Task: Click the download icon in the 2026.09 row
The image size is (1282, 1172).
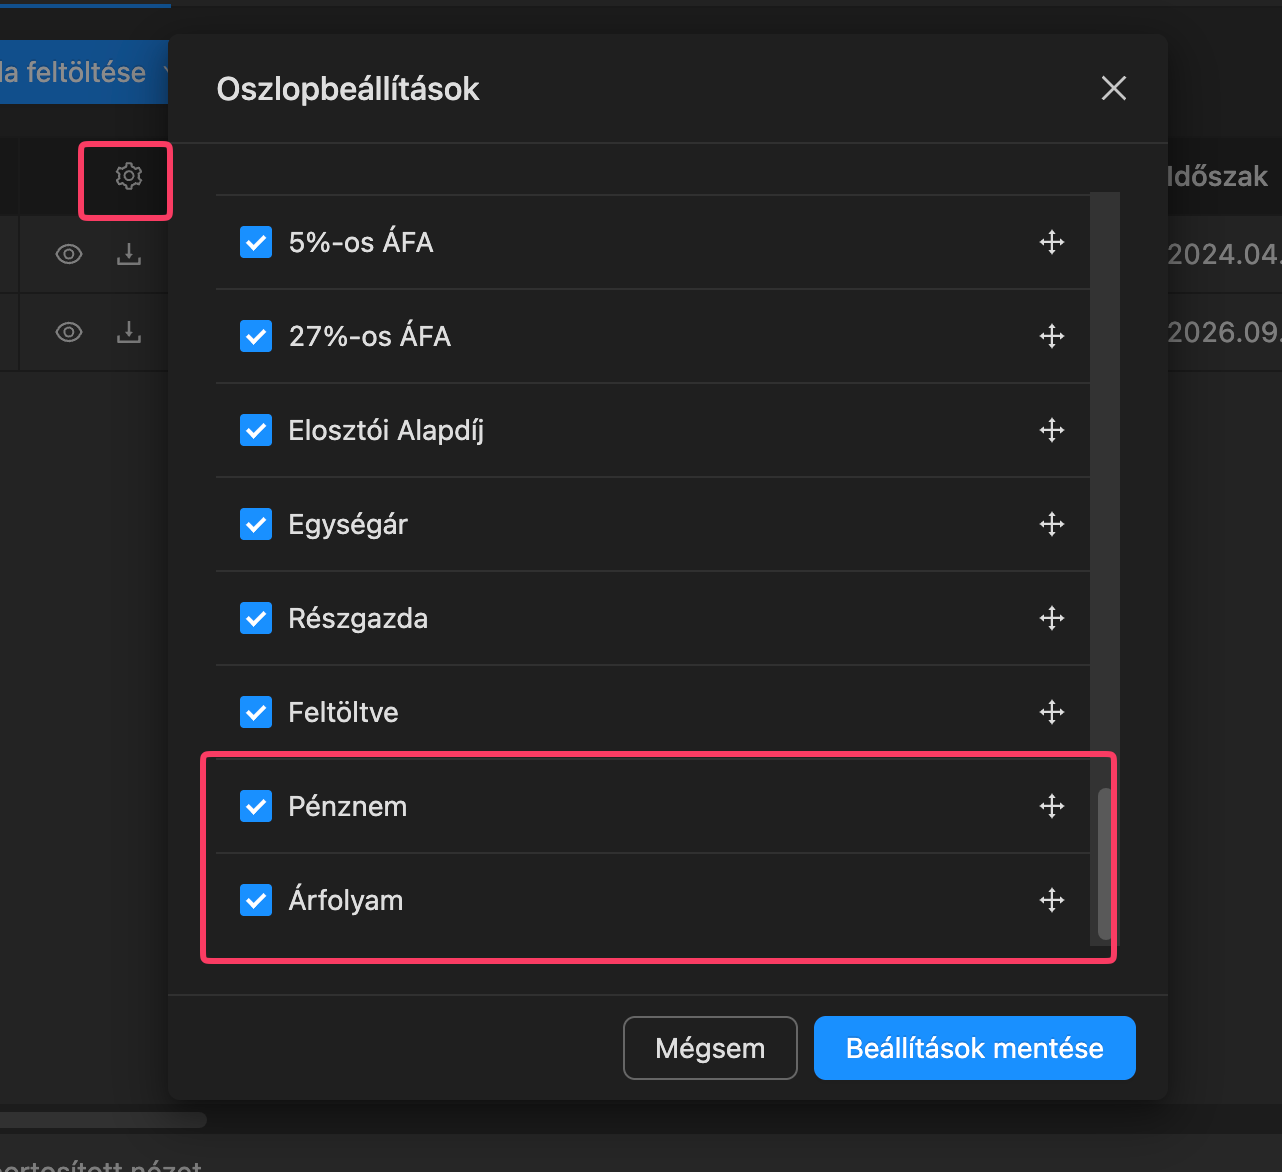Action: pos(129,332)
